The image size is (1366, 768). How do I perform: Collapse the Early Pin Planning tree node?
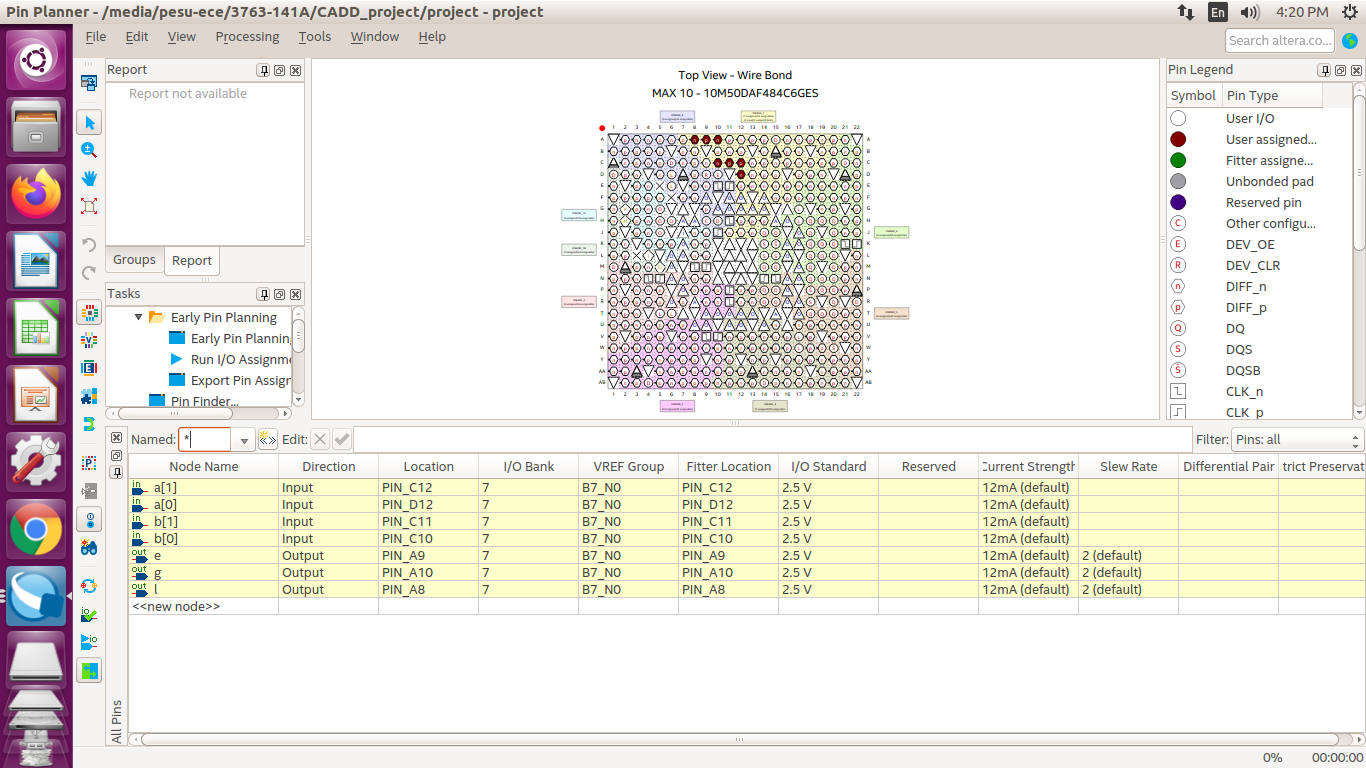pyautogui.click(x=138, y=317)
